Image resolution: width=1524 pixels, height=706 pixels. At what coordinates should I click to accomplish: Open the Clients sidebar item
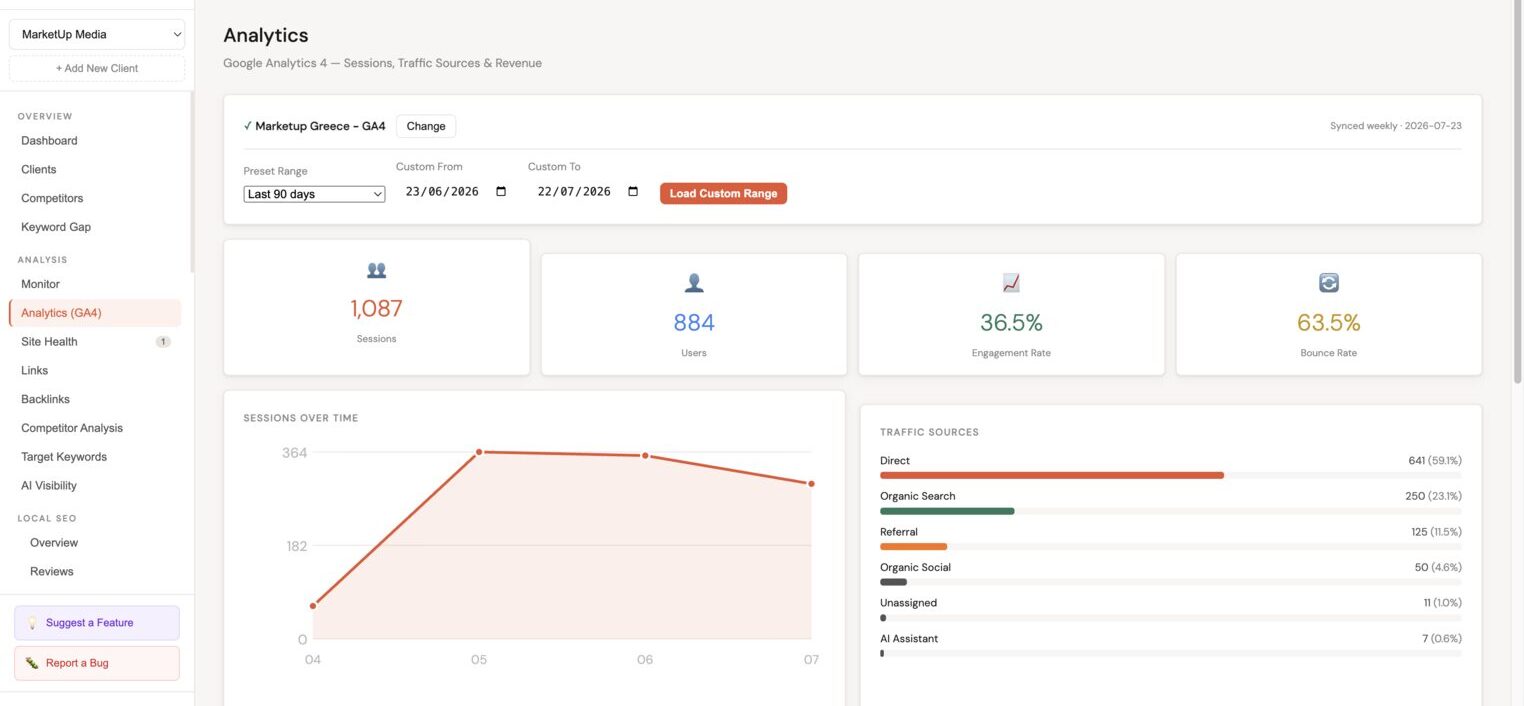[x=39, y=170]
